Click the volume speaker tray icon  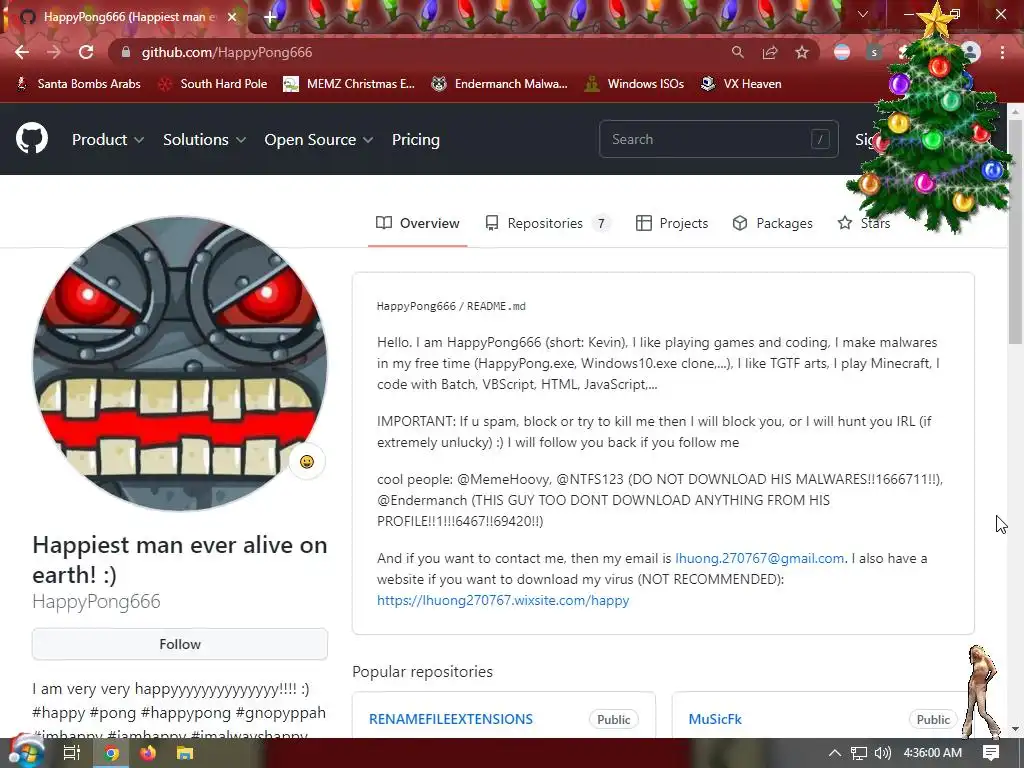coord(883,753)
